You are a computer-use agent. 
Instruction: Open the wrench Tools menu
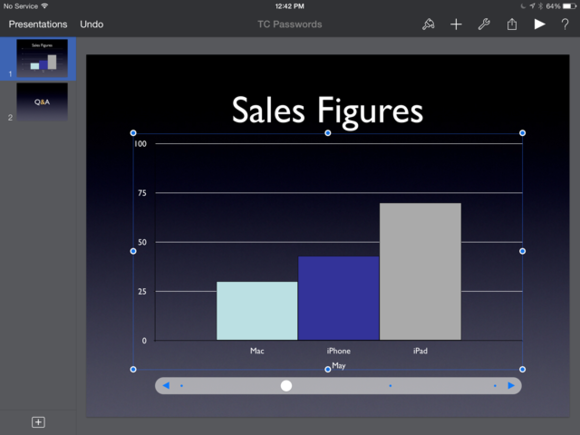tap(484, 24)
